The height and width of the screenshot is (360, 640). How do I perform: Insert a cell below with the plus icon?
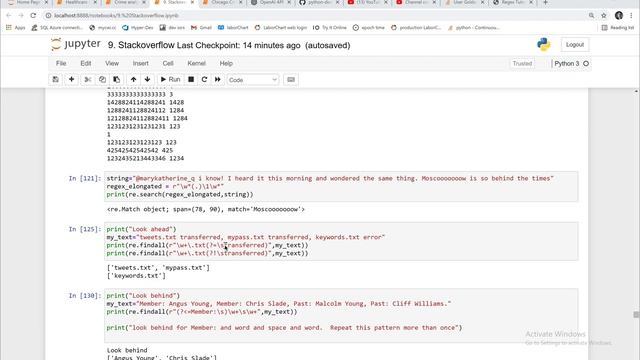coord(71,80)
